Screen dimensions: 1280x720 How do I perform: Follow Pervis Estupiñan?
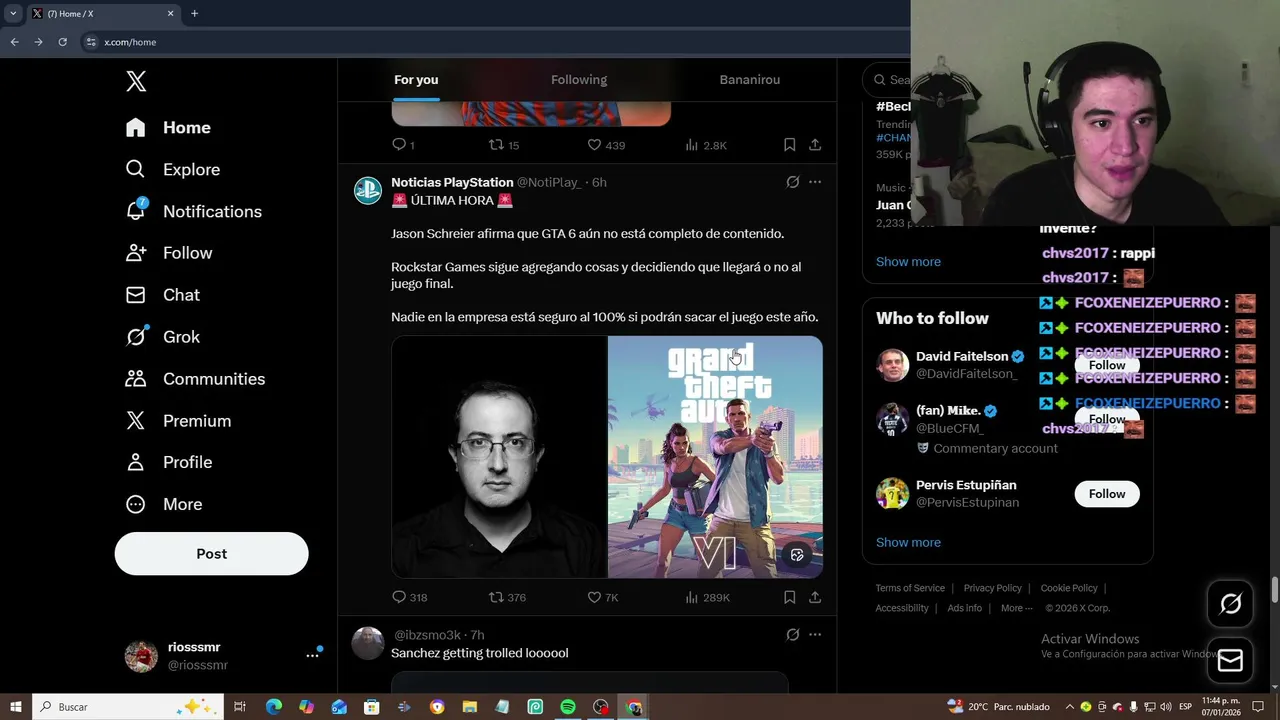(1107, 494)
